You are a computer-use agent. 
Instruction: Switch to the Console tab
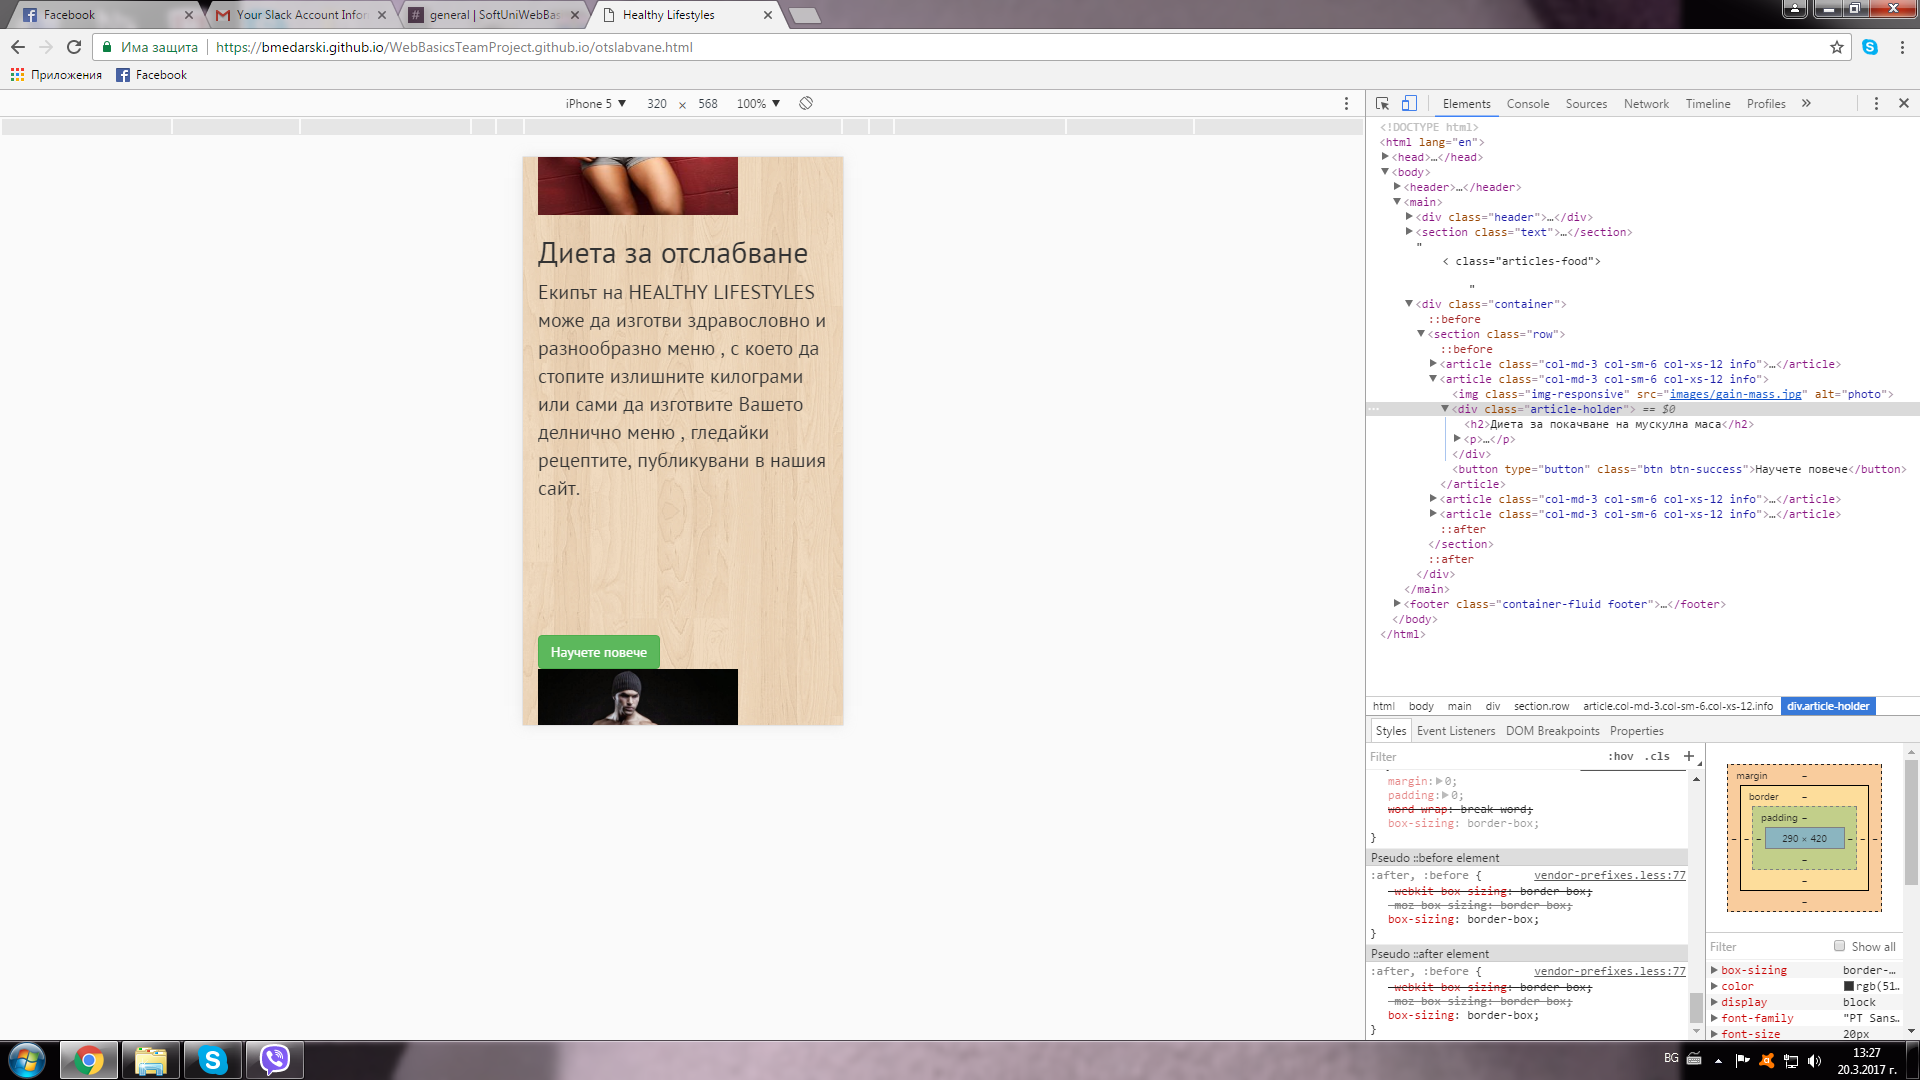(1528, 104)
